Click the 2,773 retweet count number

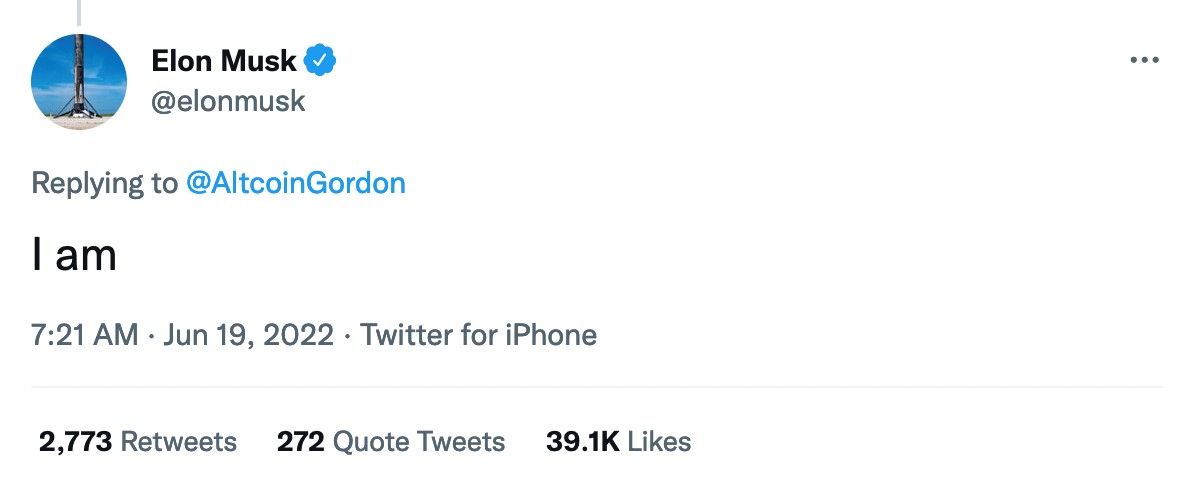[75, 441]
